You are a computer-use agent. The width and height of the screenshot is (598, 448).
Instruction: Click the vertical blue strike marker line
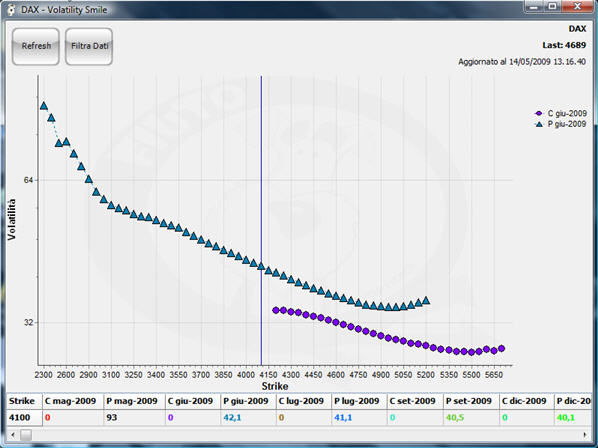point(261,221)
